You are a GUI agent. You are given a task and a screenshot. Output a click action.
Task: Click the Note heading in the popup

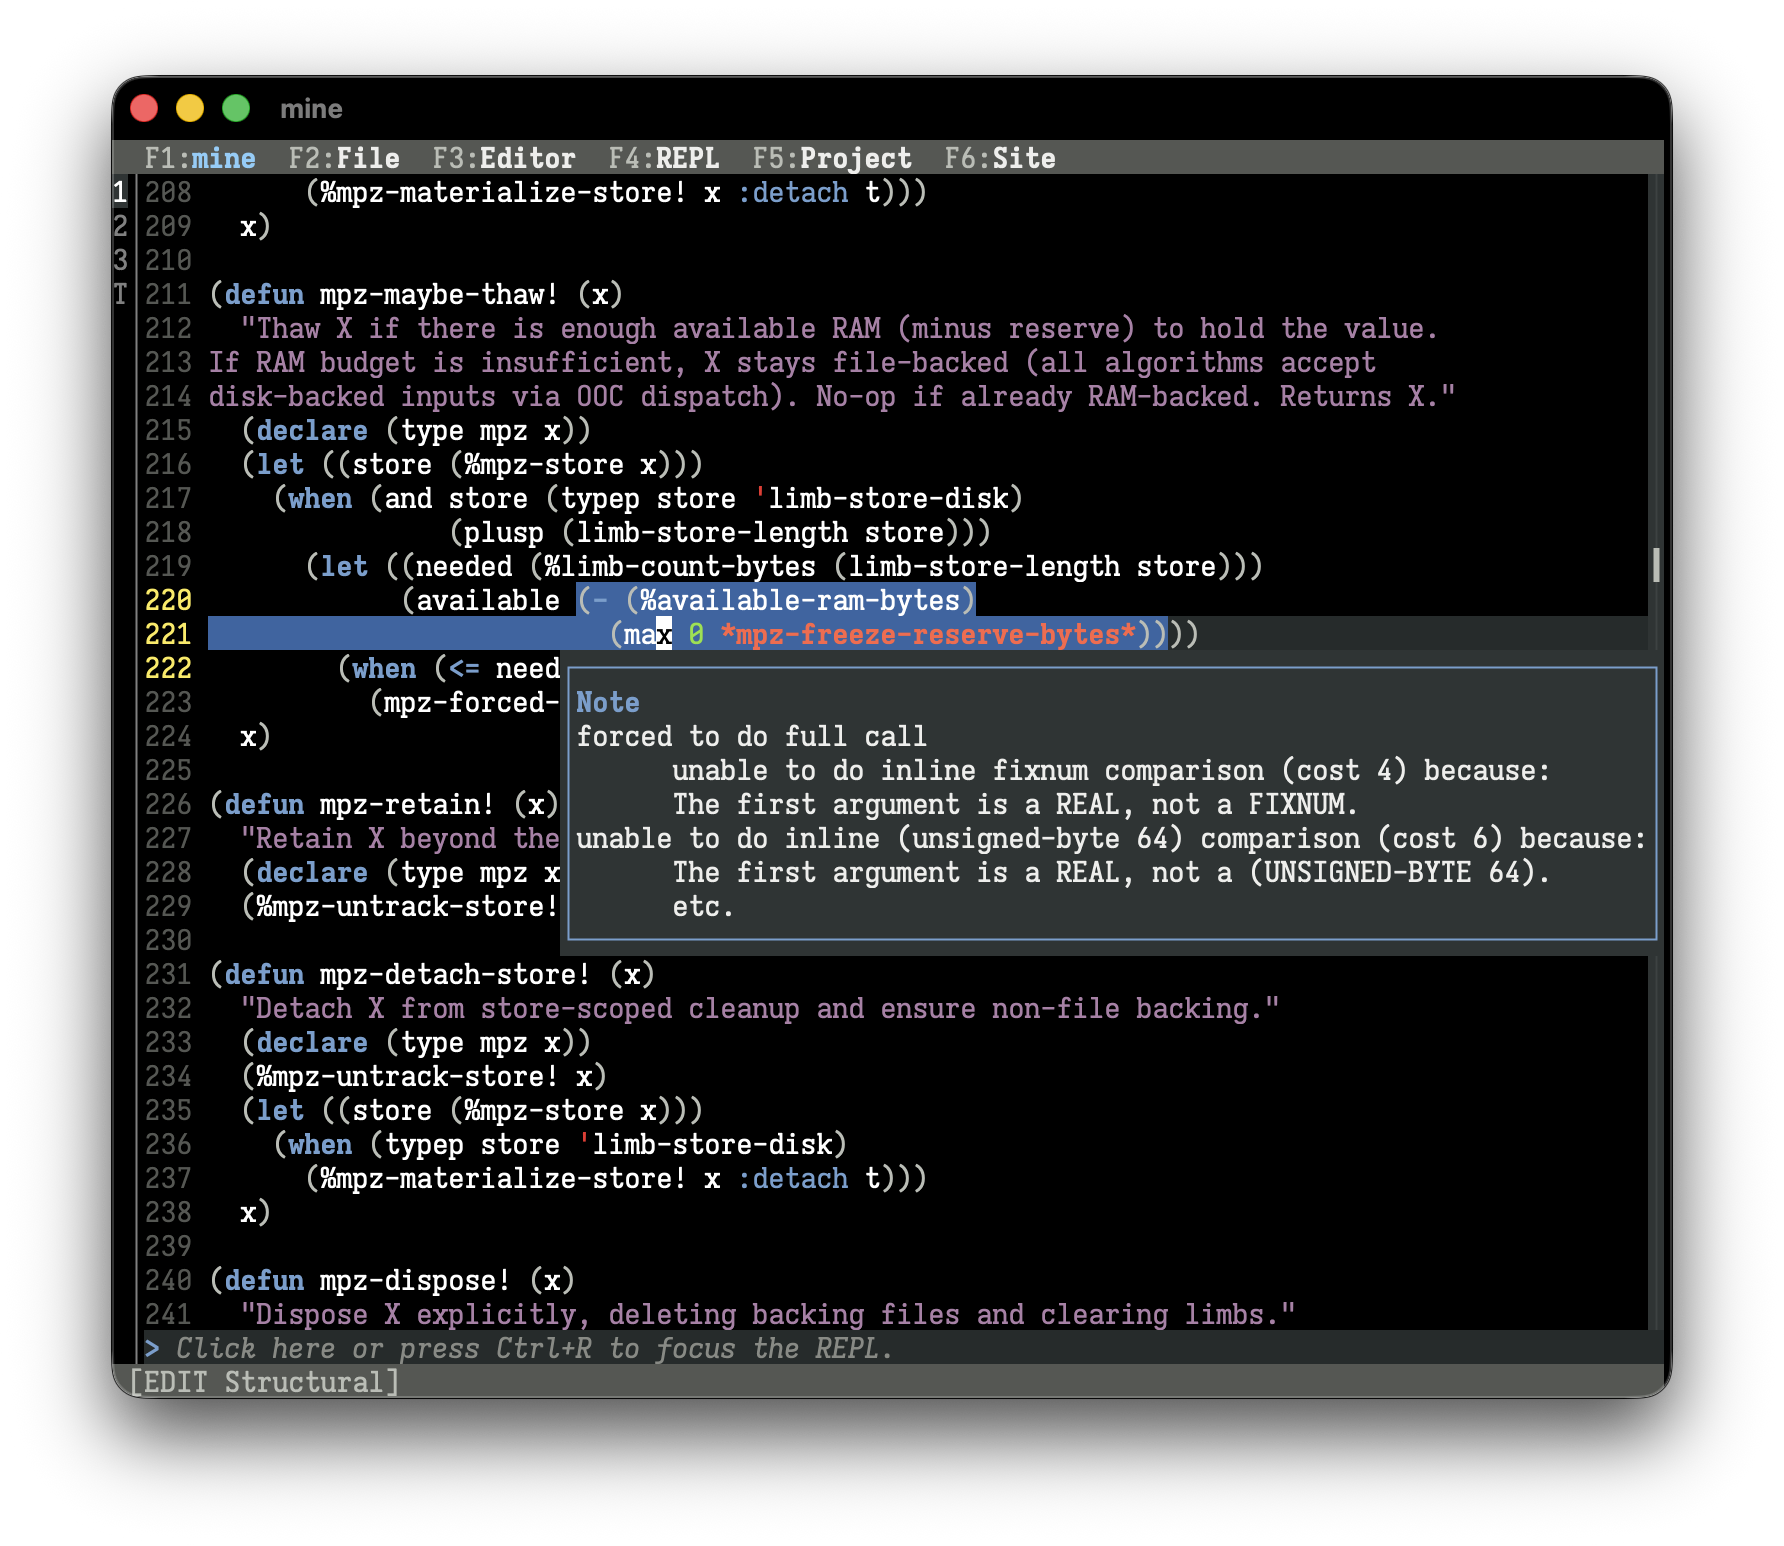(607, 702)
